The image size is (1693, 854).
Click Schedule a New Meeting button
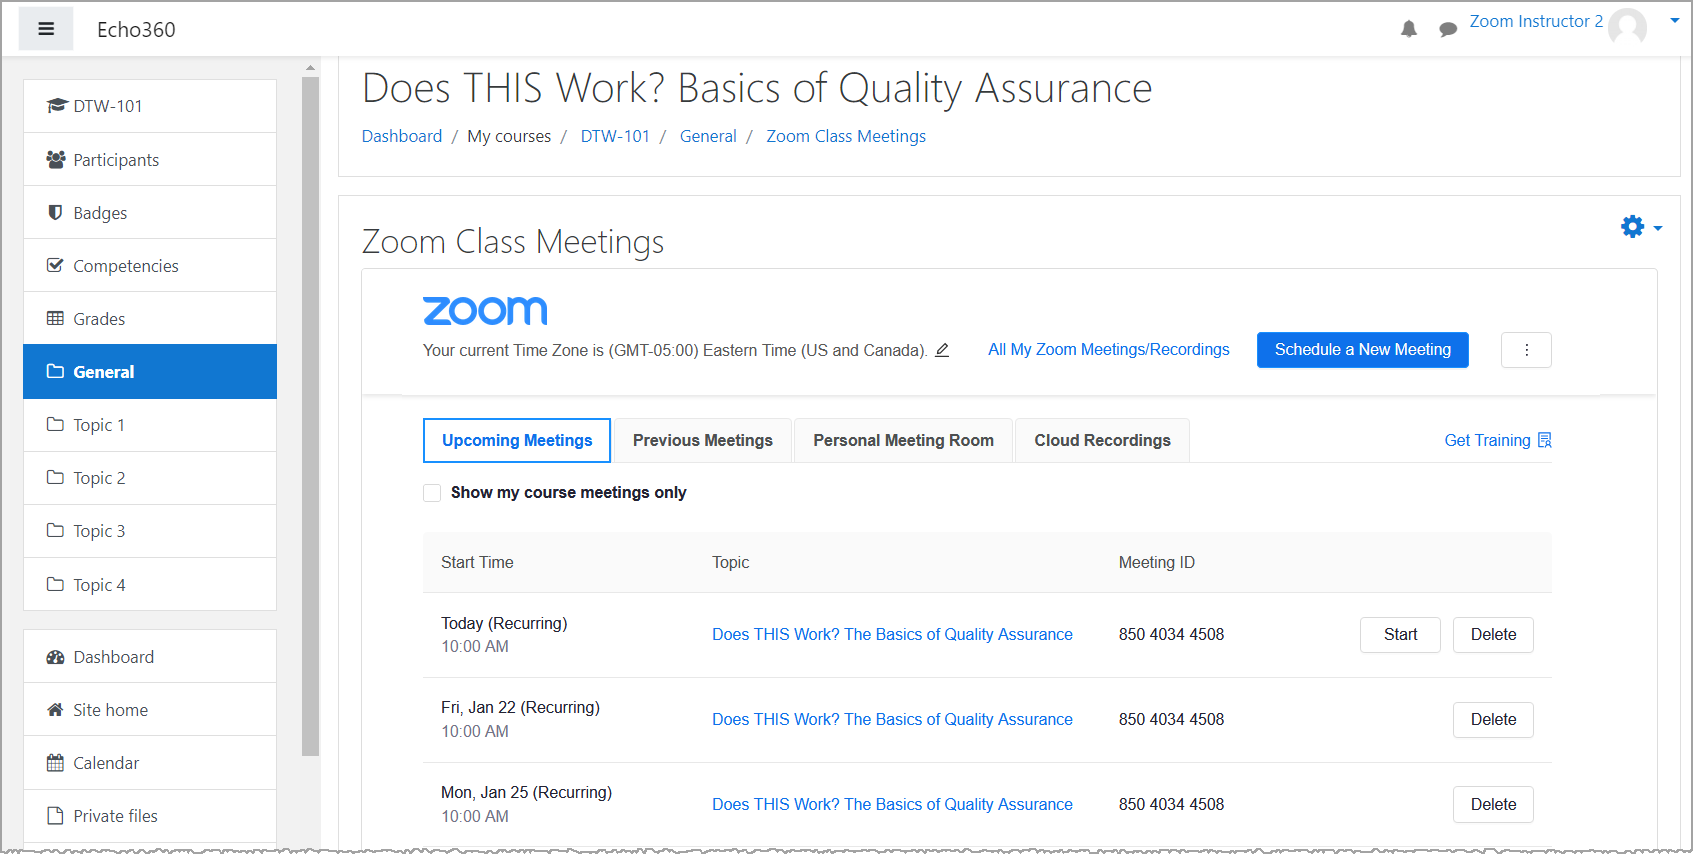pos(1362,350)
